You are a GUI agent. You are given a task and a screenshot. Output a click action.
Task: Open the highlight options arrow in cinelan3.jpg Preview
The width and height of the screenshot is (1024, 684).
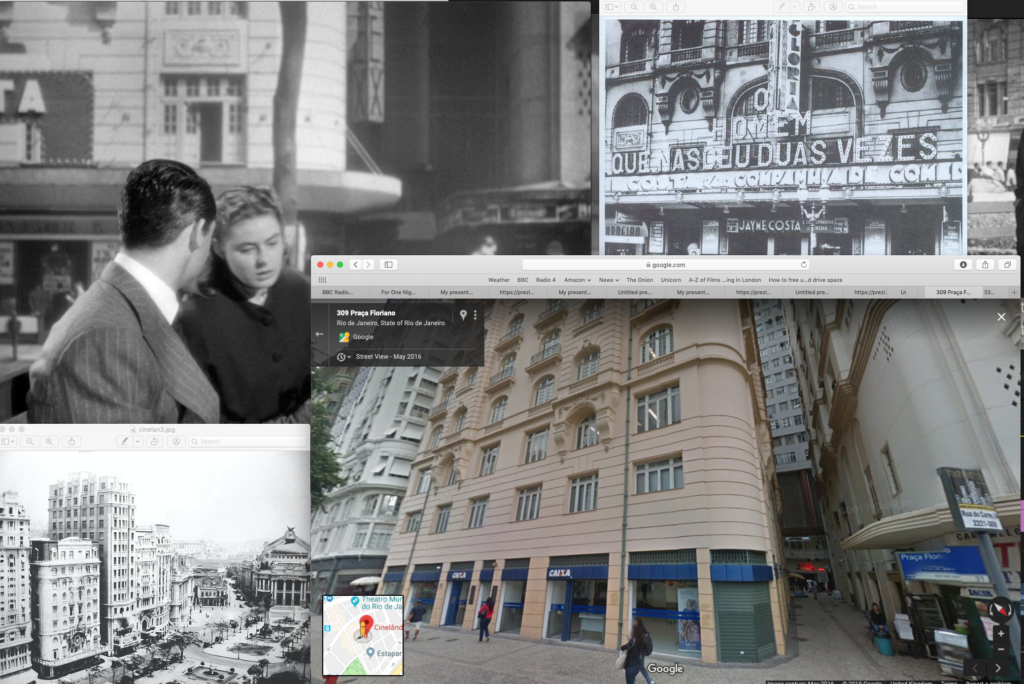click(x=138, y=442)
